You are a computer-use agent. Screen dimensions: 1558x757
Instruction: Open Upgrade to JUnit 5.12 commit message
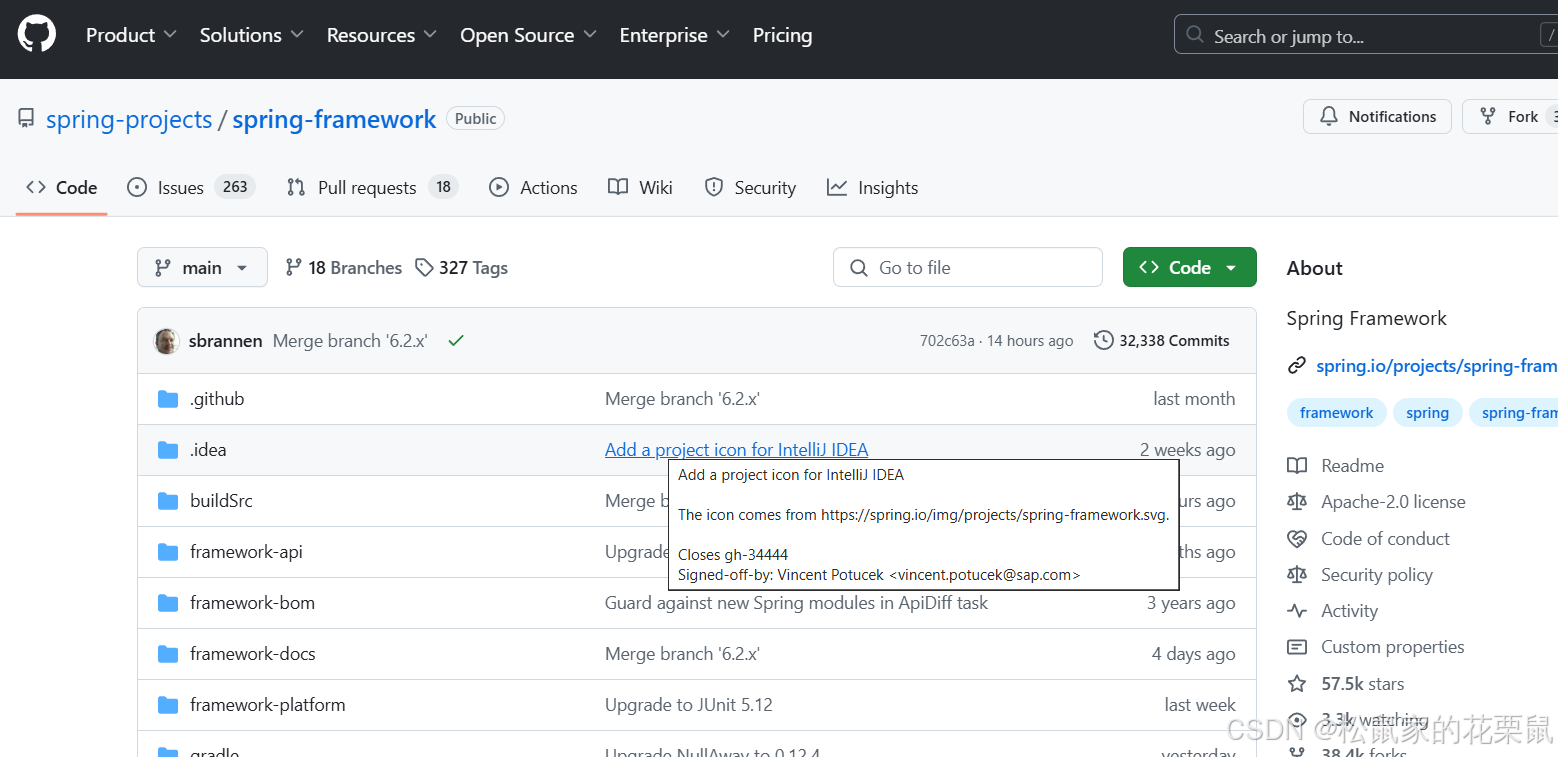click(x=689, y=705)
